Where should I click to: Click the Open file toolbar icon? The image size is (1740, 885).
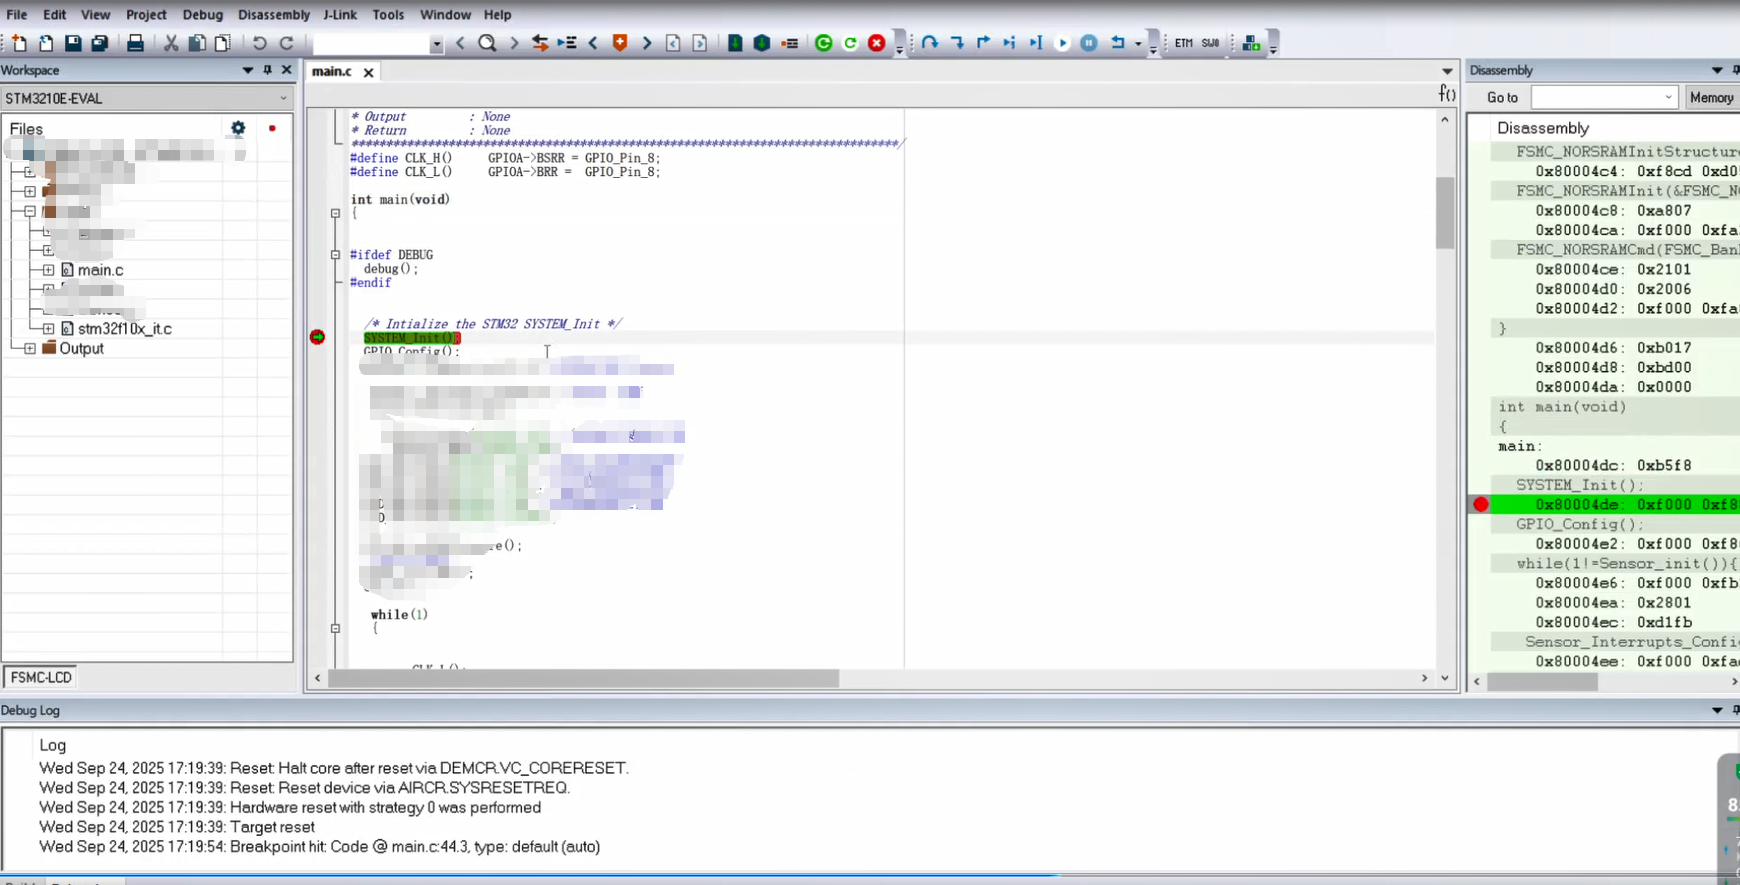(x=46, y=43)
